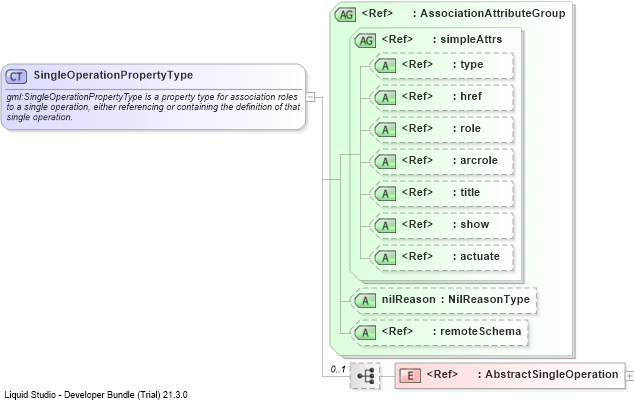Click the AG icon of simpleAttrs

pos(366,40)
